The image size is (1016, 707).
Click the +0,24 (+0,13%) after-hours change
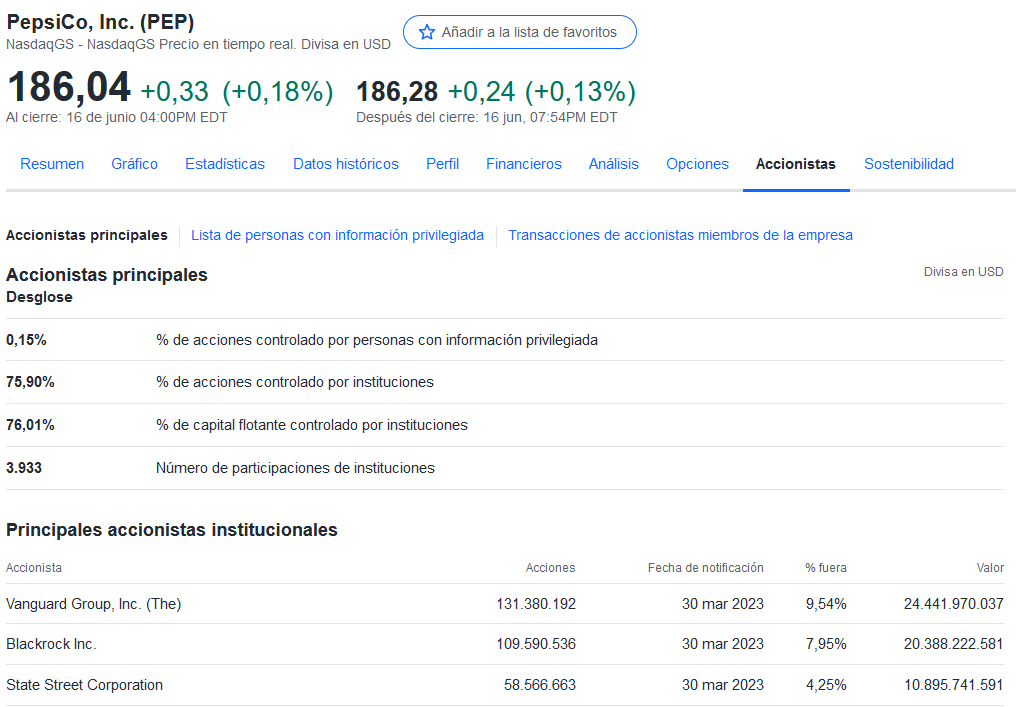tap(542, 91)
